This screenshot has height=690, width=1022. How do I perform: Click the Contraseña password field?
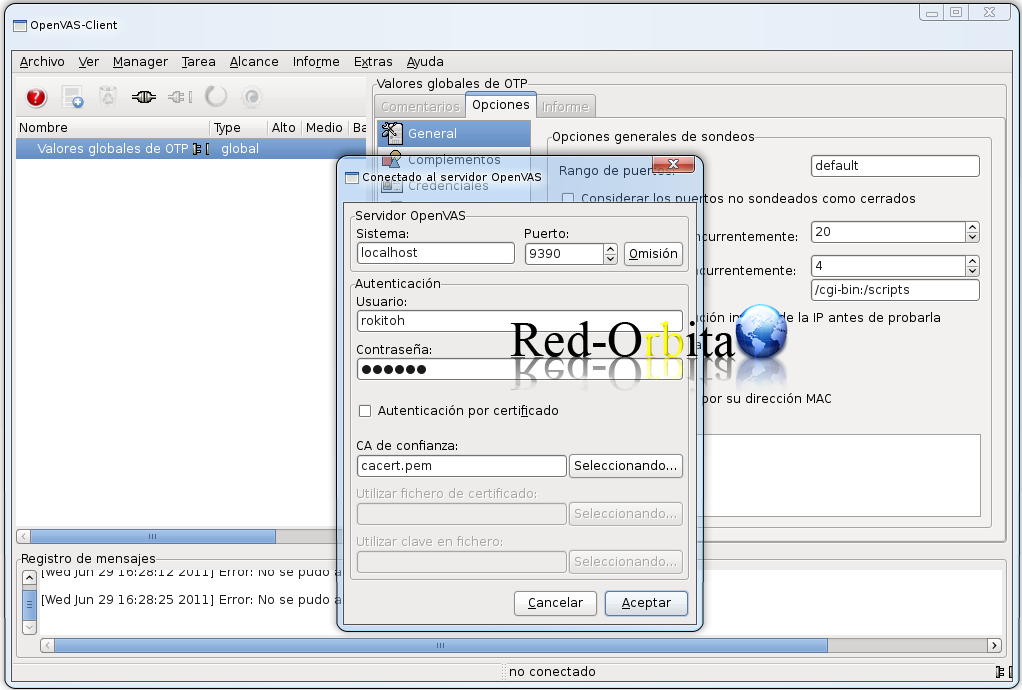[519, 369]
